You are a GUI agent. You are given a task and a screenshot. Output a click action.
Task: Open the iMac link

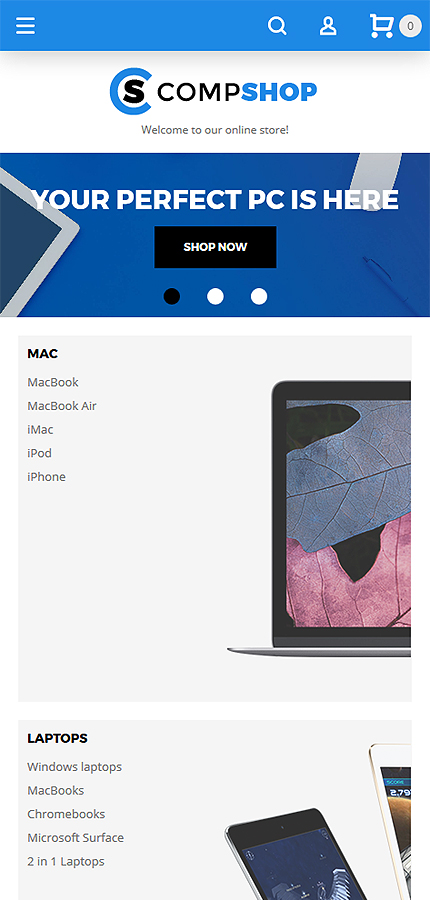click(40, 429)
